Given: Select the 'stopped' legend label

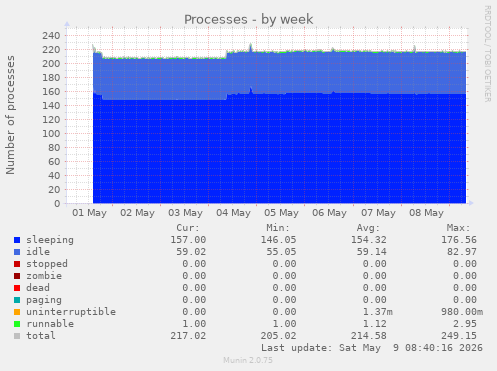Looking at the screenshot, I should [x=47, y=264].
